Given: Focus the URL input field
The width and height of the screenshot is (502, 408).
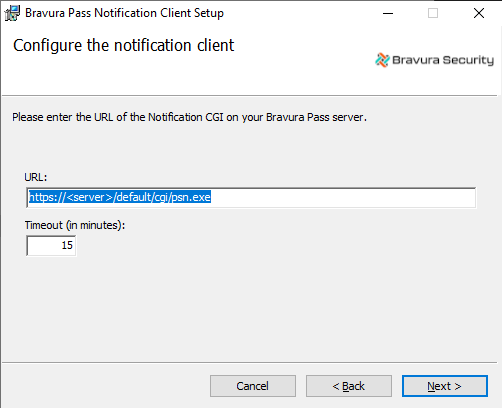Looking at the screenshot, I should 251,197.
